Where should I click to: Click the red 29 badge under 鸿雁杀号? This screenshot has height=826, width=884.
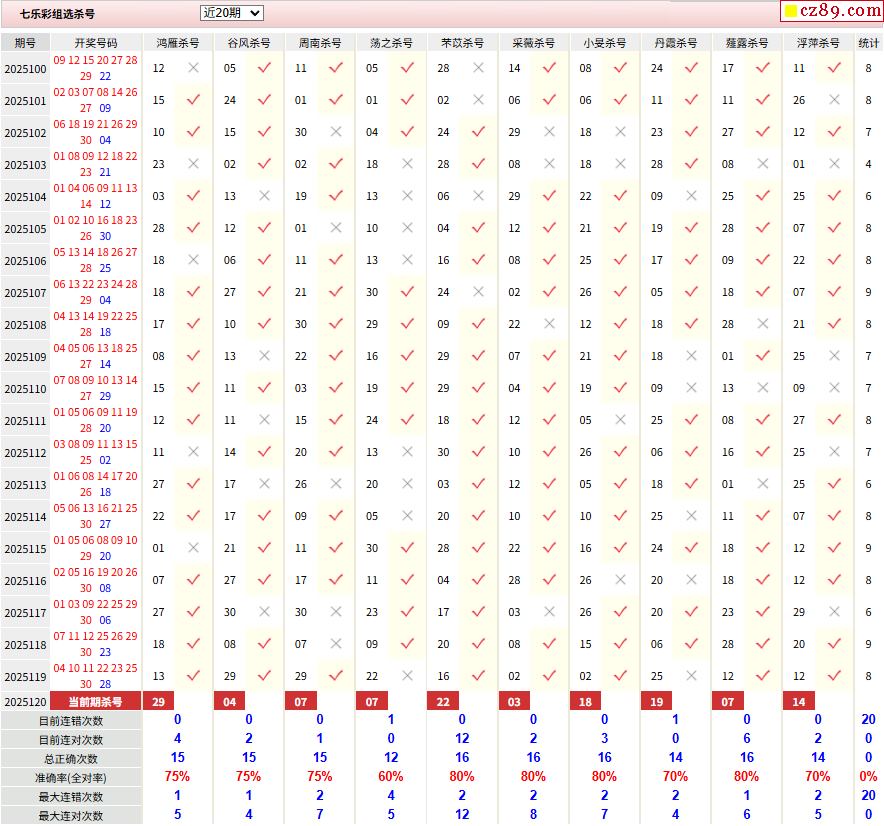coord(158,702)
